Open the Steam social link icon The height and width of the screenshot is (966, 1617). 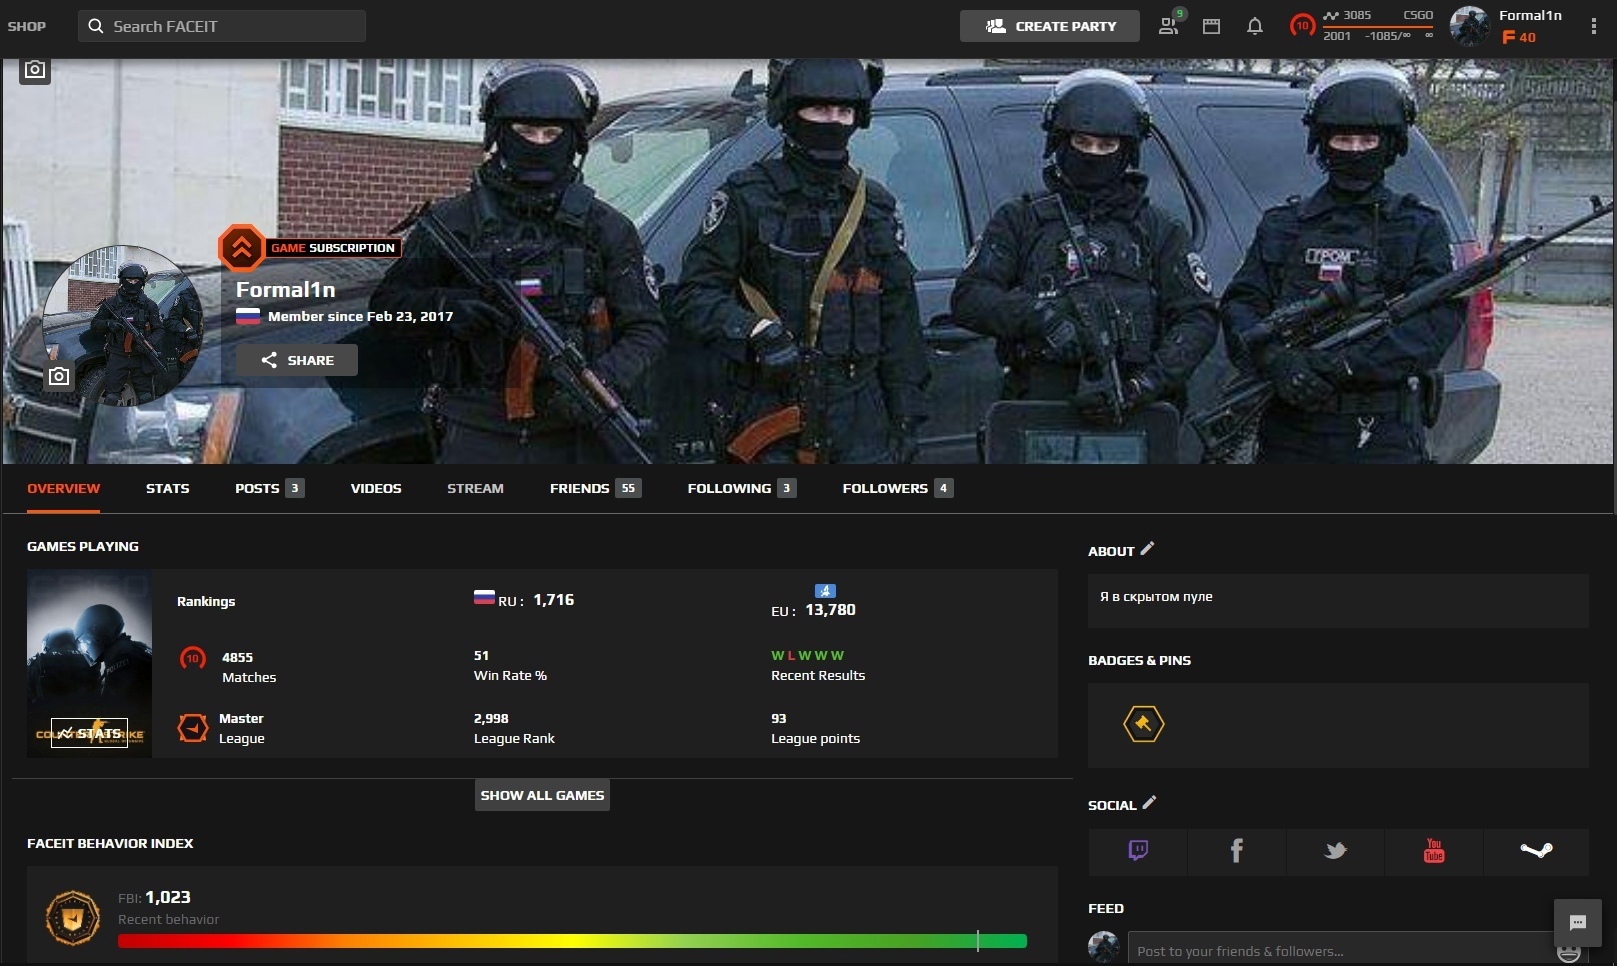pyautogui.click(x=1536, y=851)
